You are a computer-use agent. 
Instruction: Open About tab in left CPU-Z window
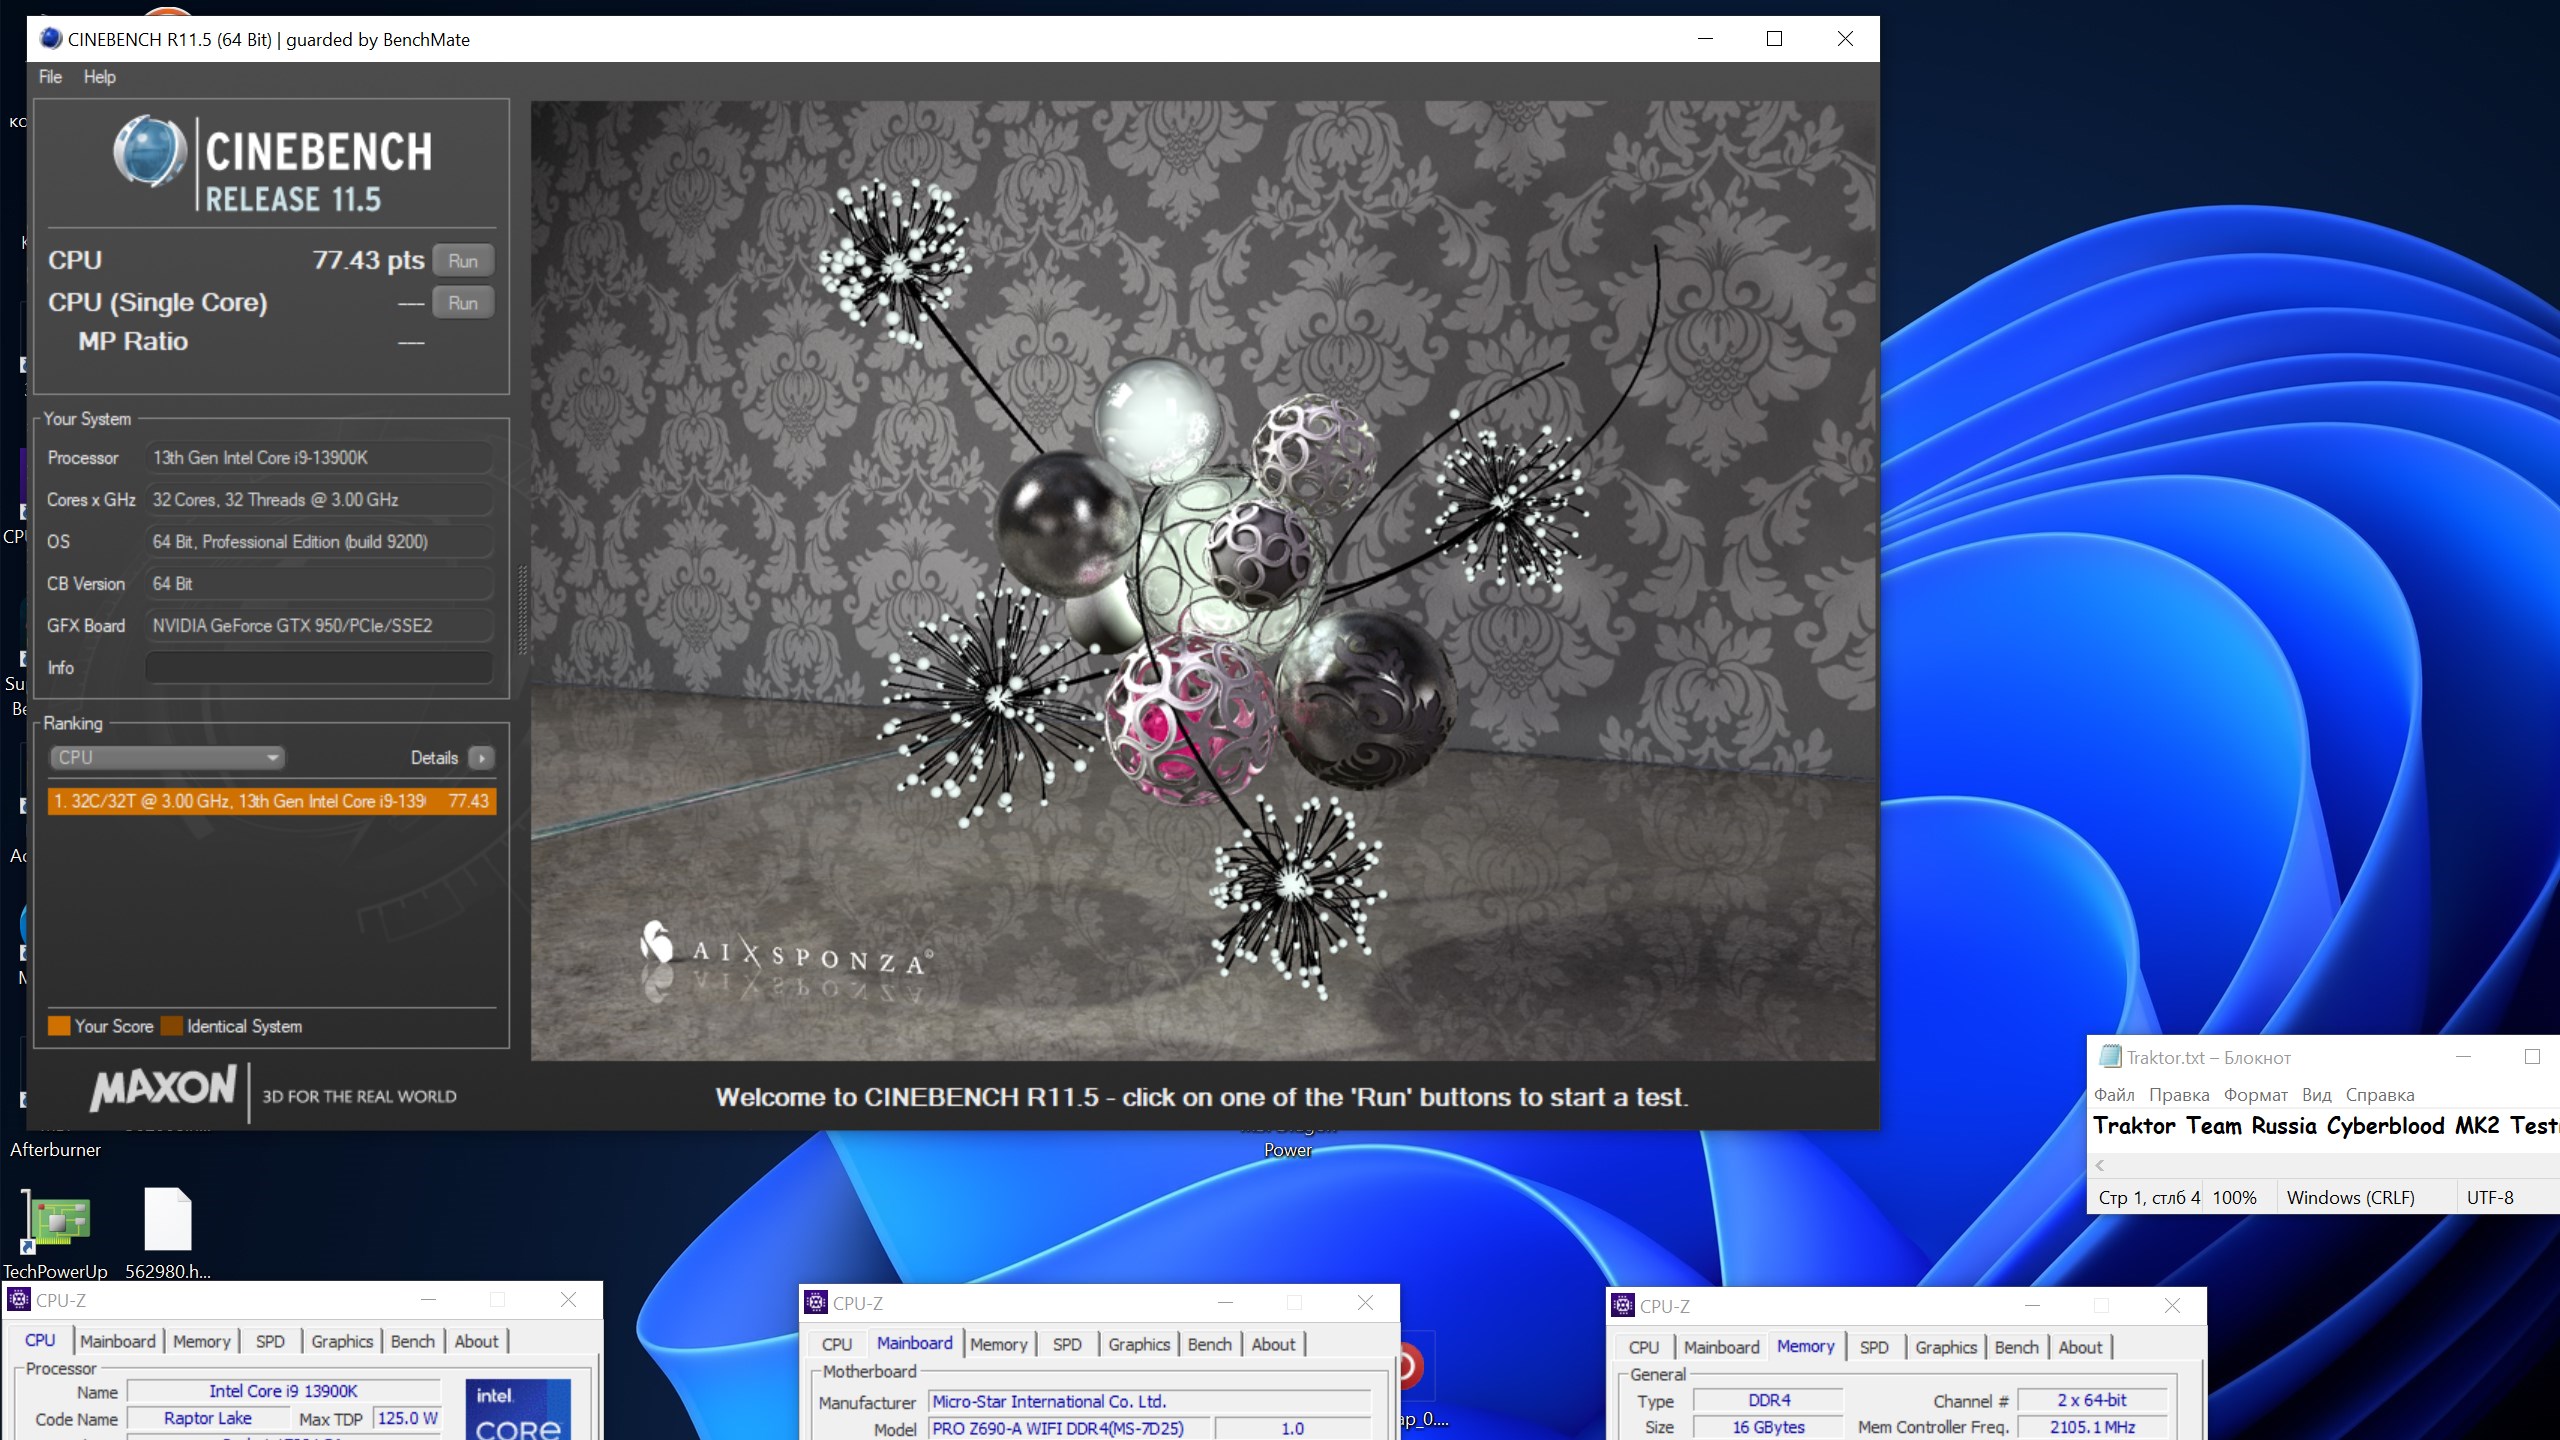point(476,1342)
